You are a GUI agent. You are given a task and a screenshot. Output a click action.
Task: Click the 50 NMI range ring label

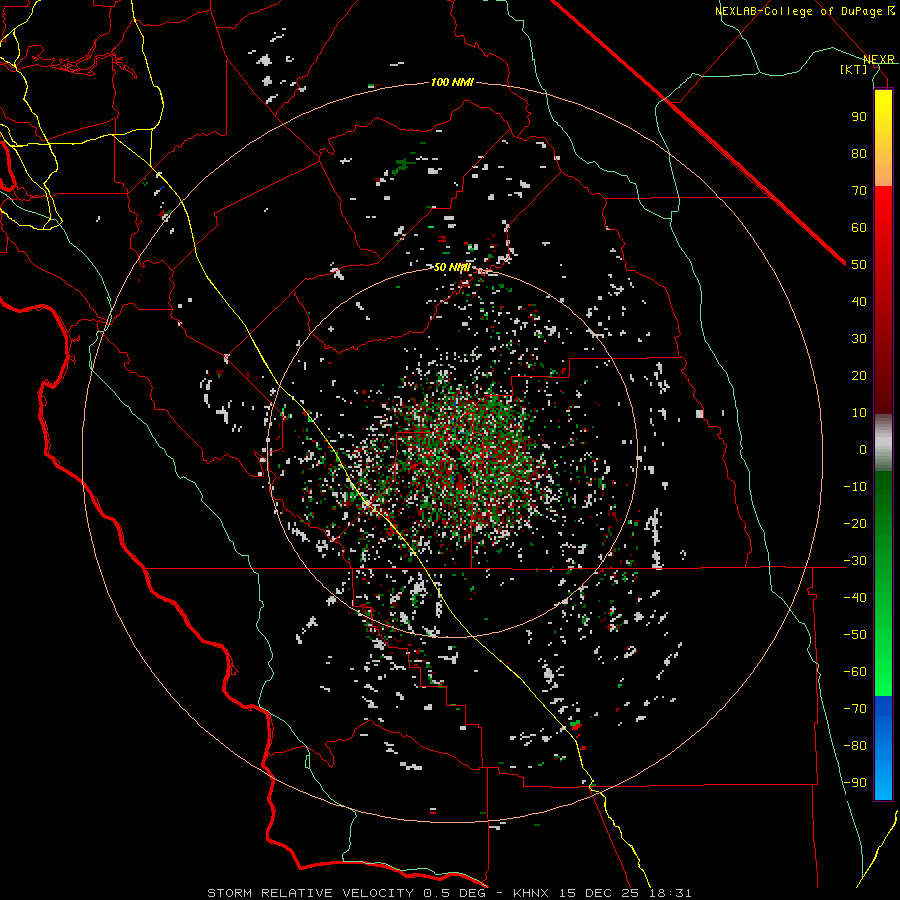point(452,267)
